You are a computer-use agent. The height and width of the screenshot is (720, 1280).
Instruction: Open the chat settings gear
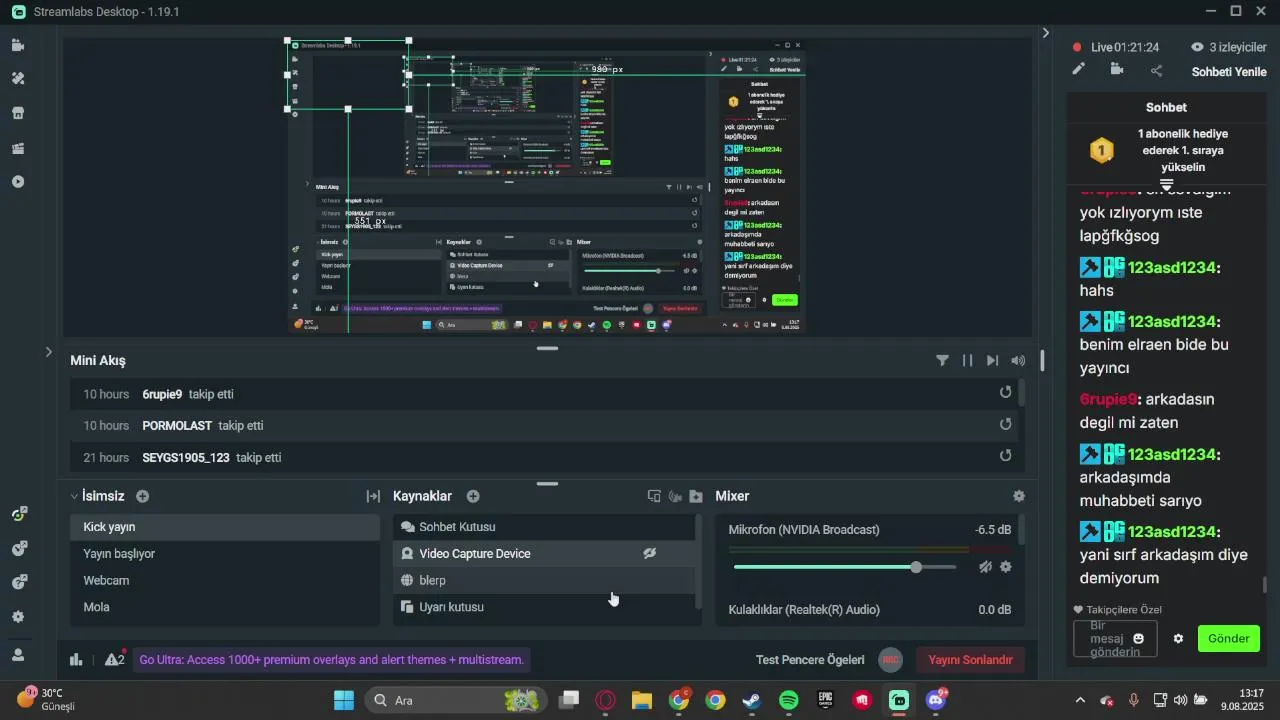point(1178,638)
